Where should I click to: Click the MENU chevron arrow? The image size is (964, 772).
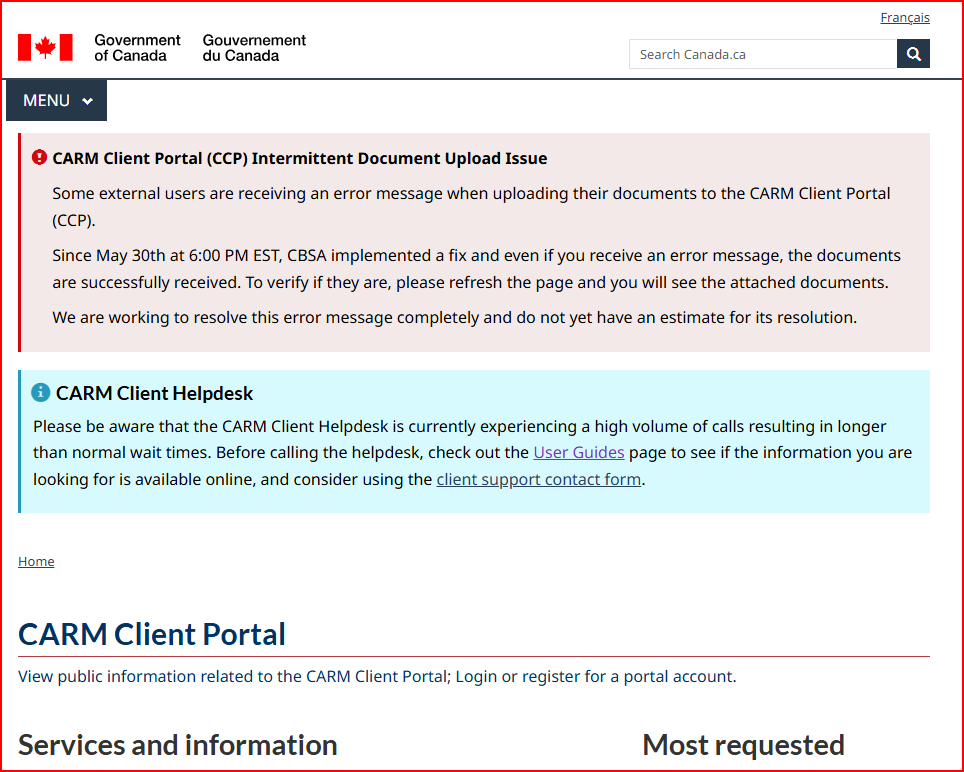[x=88, y=100]
